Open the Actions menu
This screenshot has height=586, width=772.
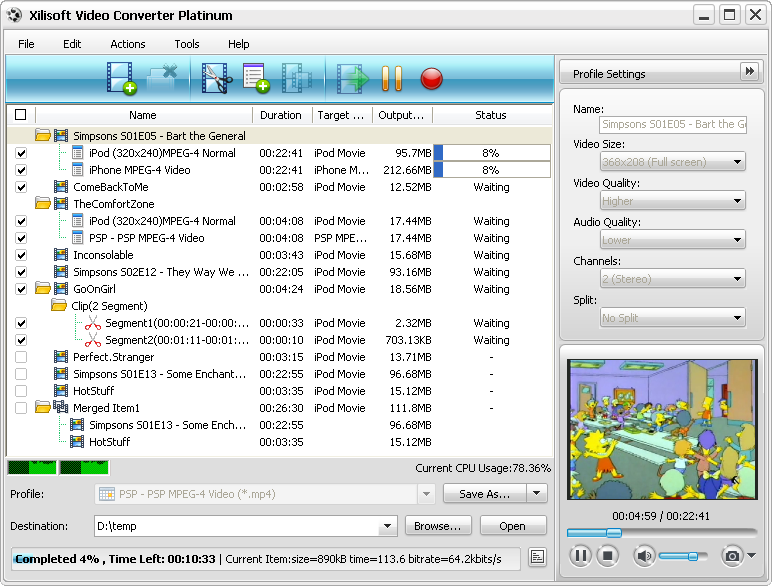pyautogui.click(x=128, y=44)
